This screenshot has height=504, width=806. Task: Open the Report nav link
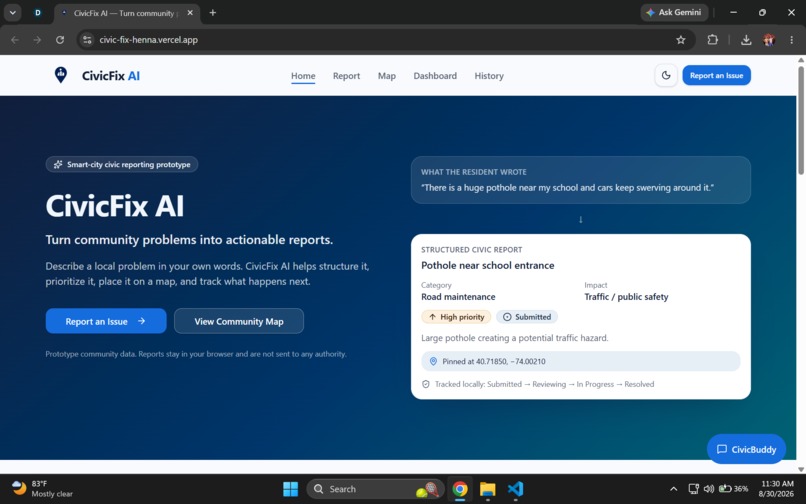(346, 76)
